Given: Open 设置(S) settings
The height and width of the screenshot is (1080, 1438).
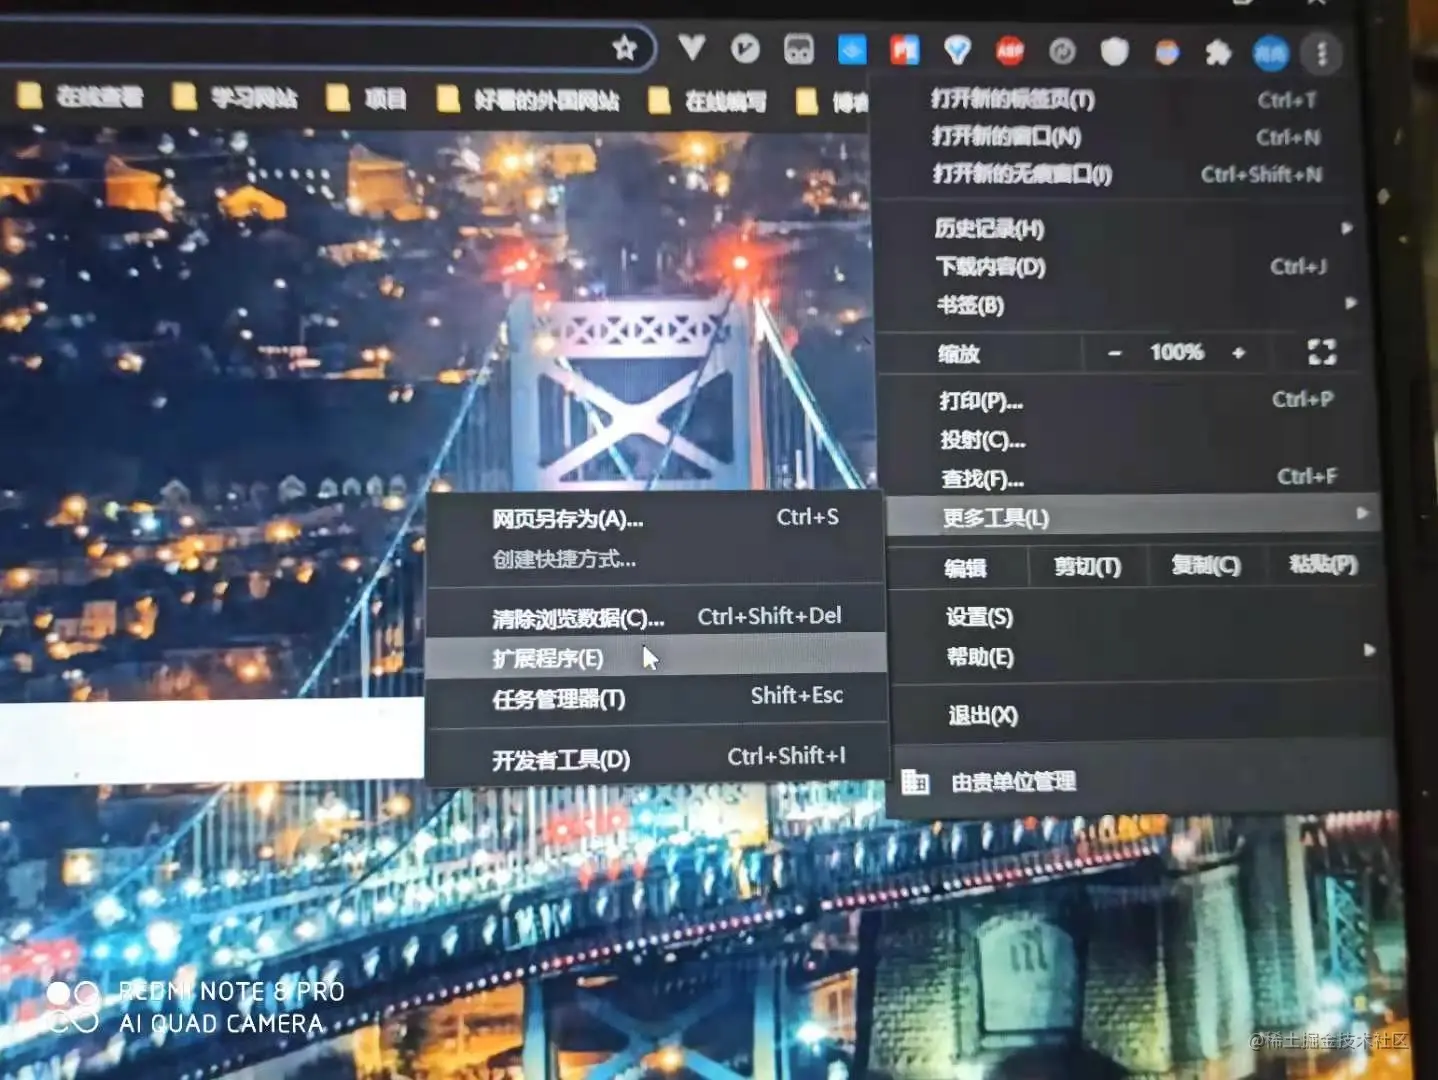Looking at the screenshot, I should coord(1134,617).
